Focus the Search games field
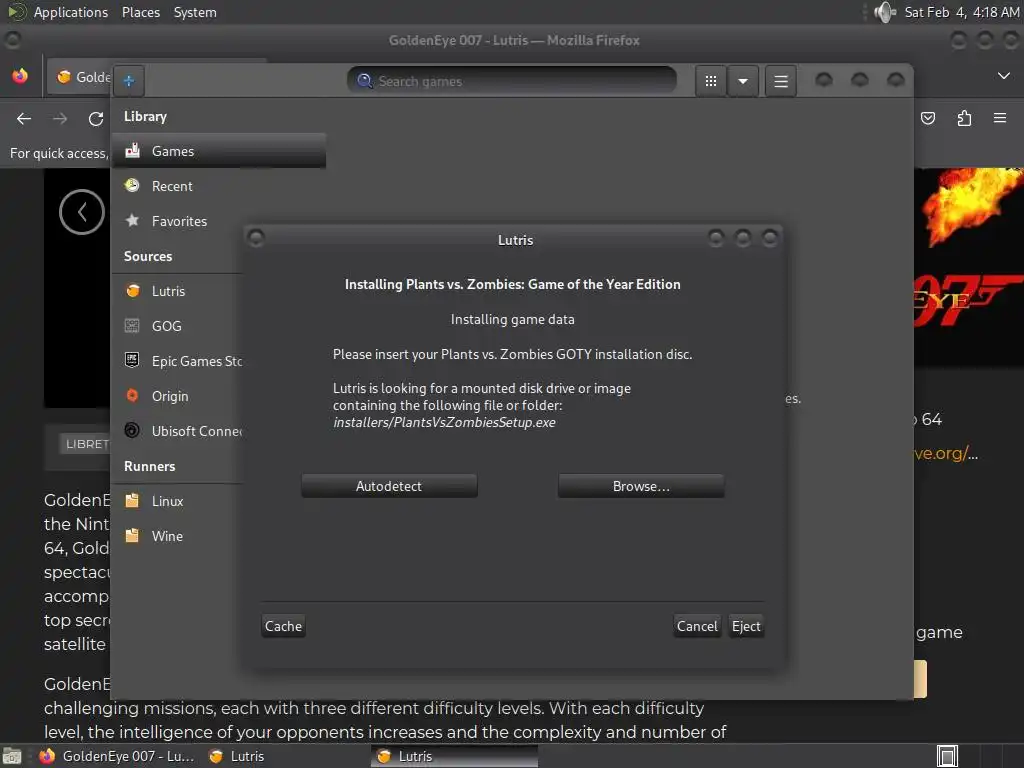This screenshot has height=768, width=1024. tap(511, 81)
